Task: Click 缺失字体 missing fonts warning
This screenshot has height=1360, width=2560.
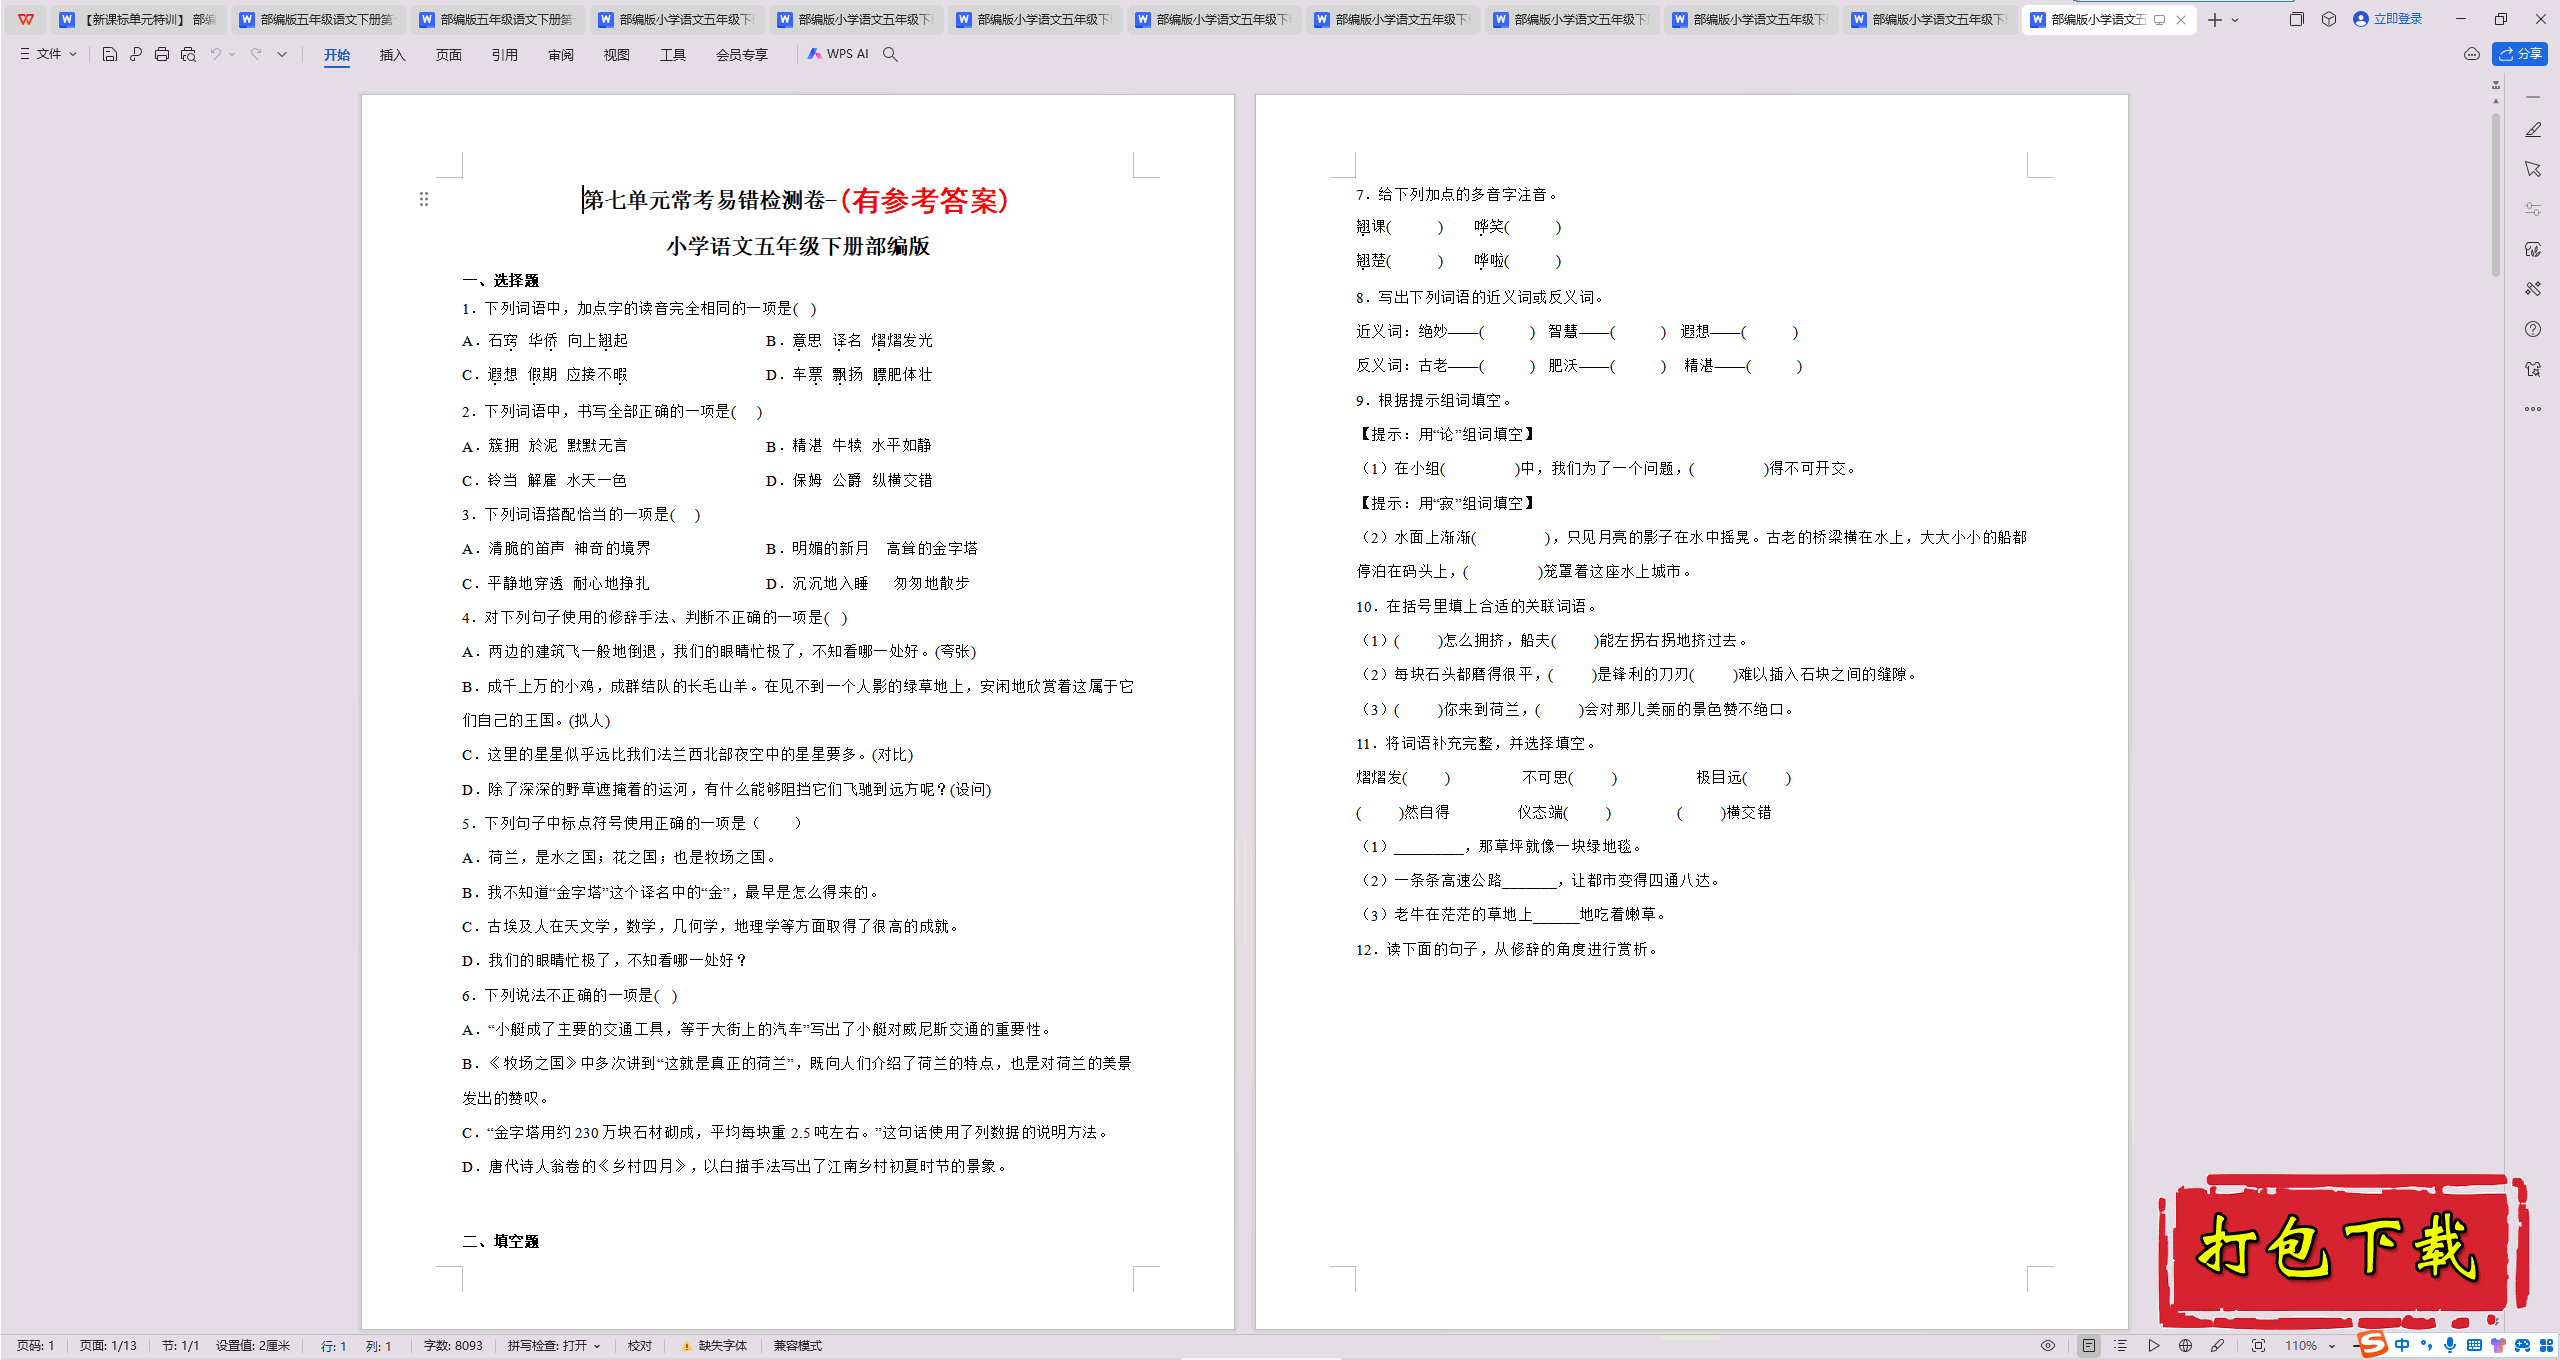Action: 714,1346
